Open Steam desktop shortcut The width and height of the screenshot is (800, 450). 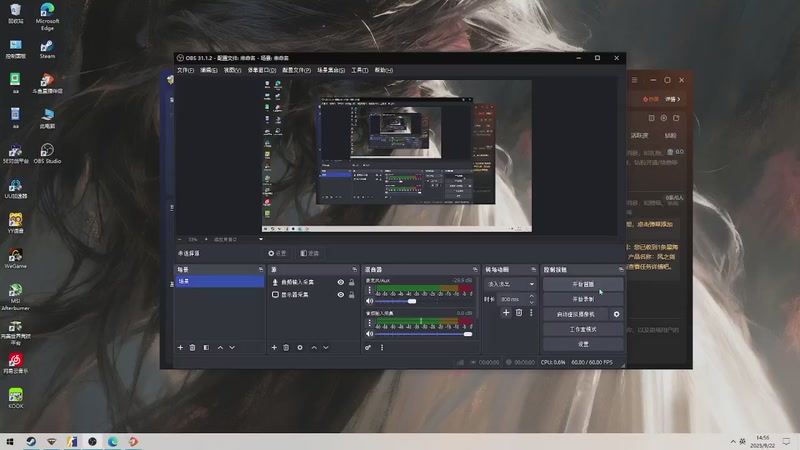(47, 49)
